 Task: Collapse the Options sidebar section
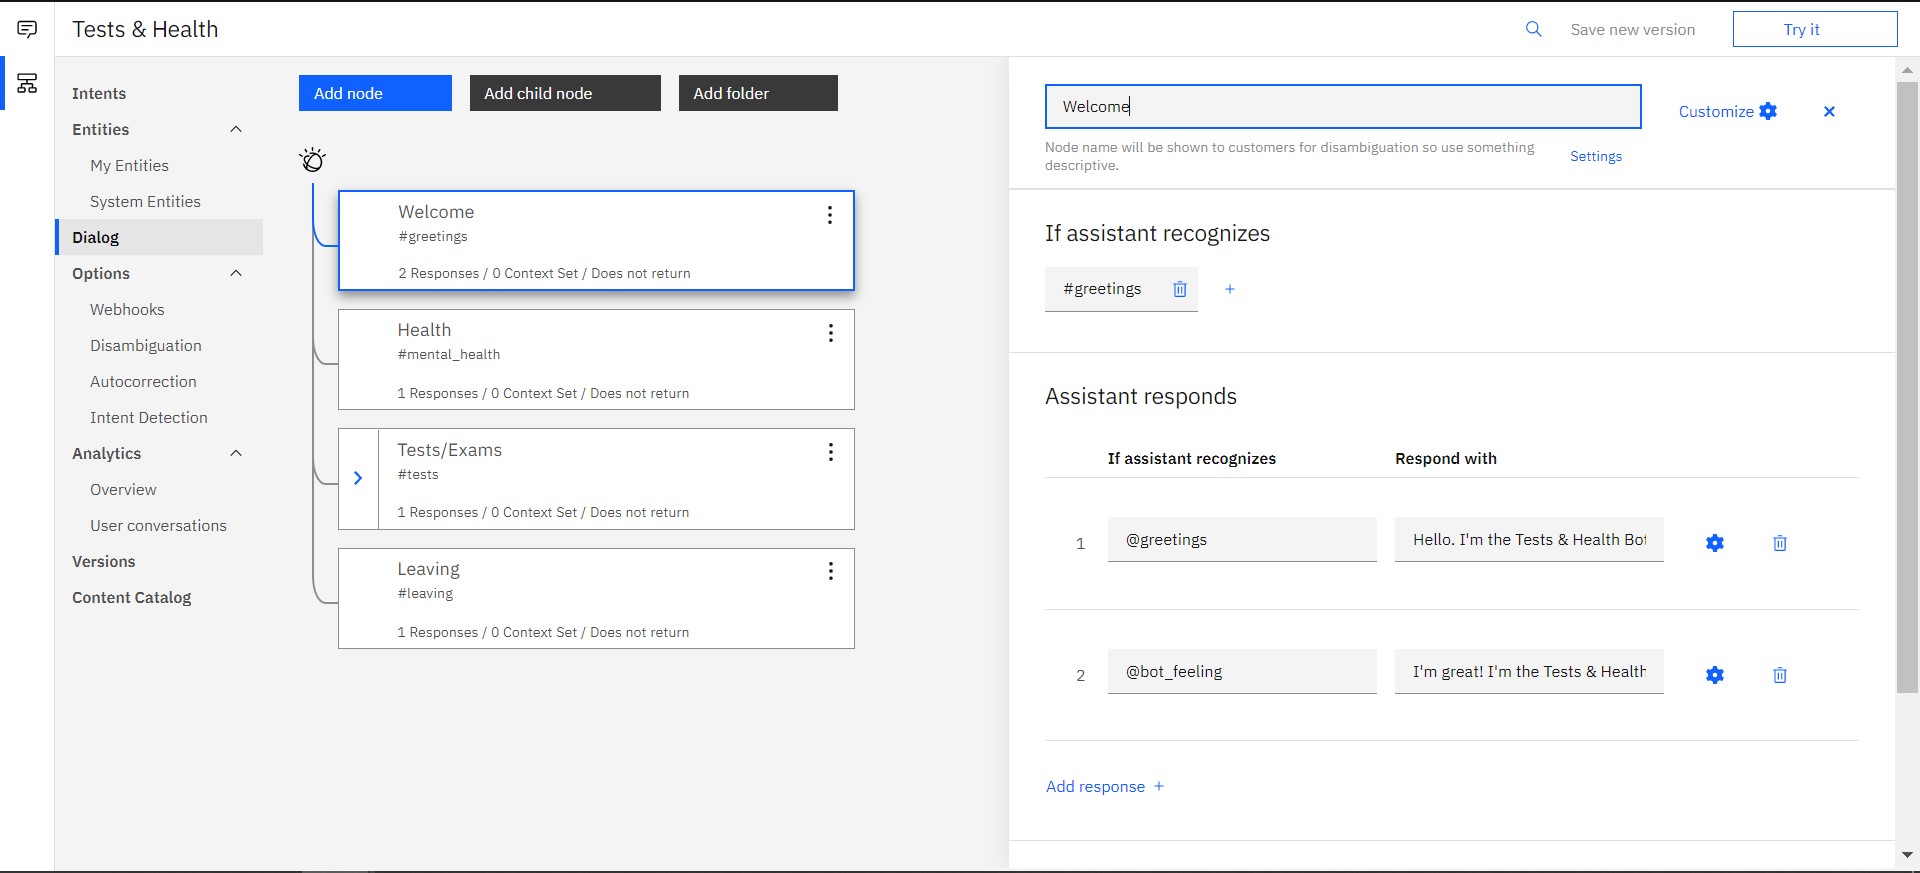236,273
